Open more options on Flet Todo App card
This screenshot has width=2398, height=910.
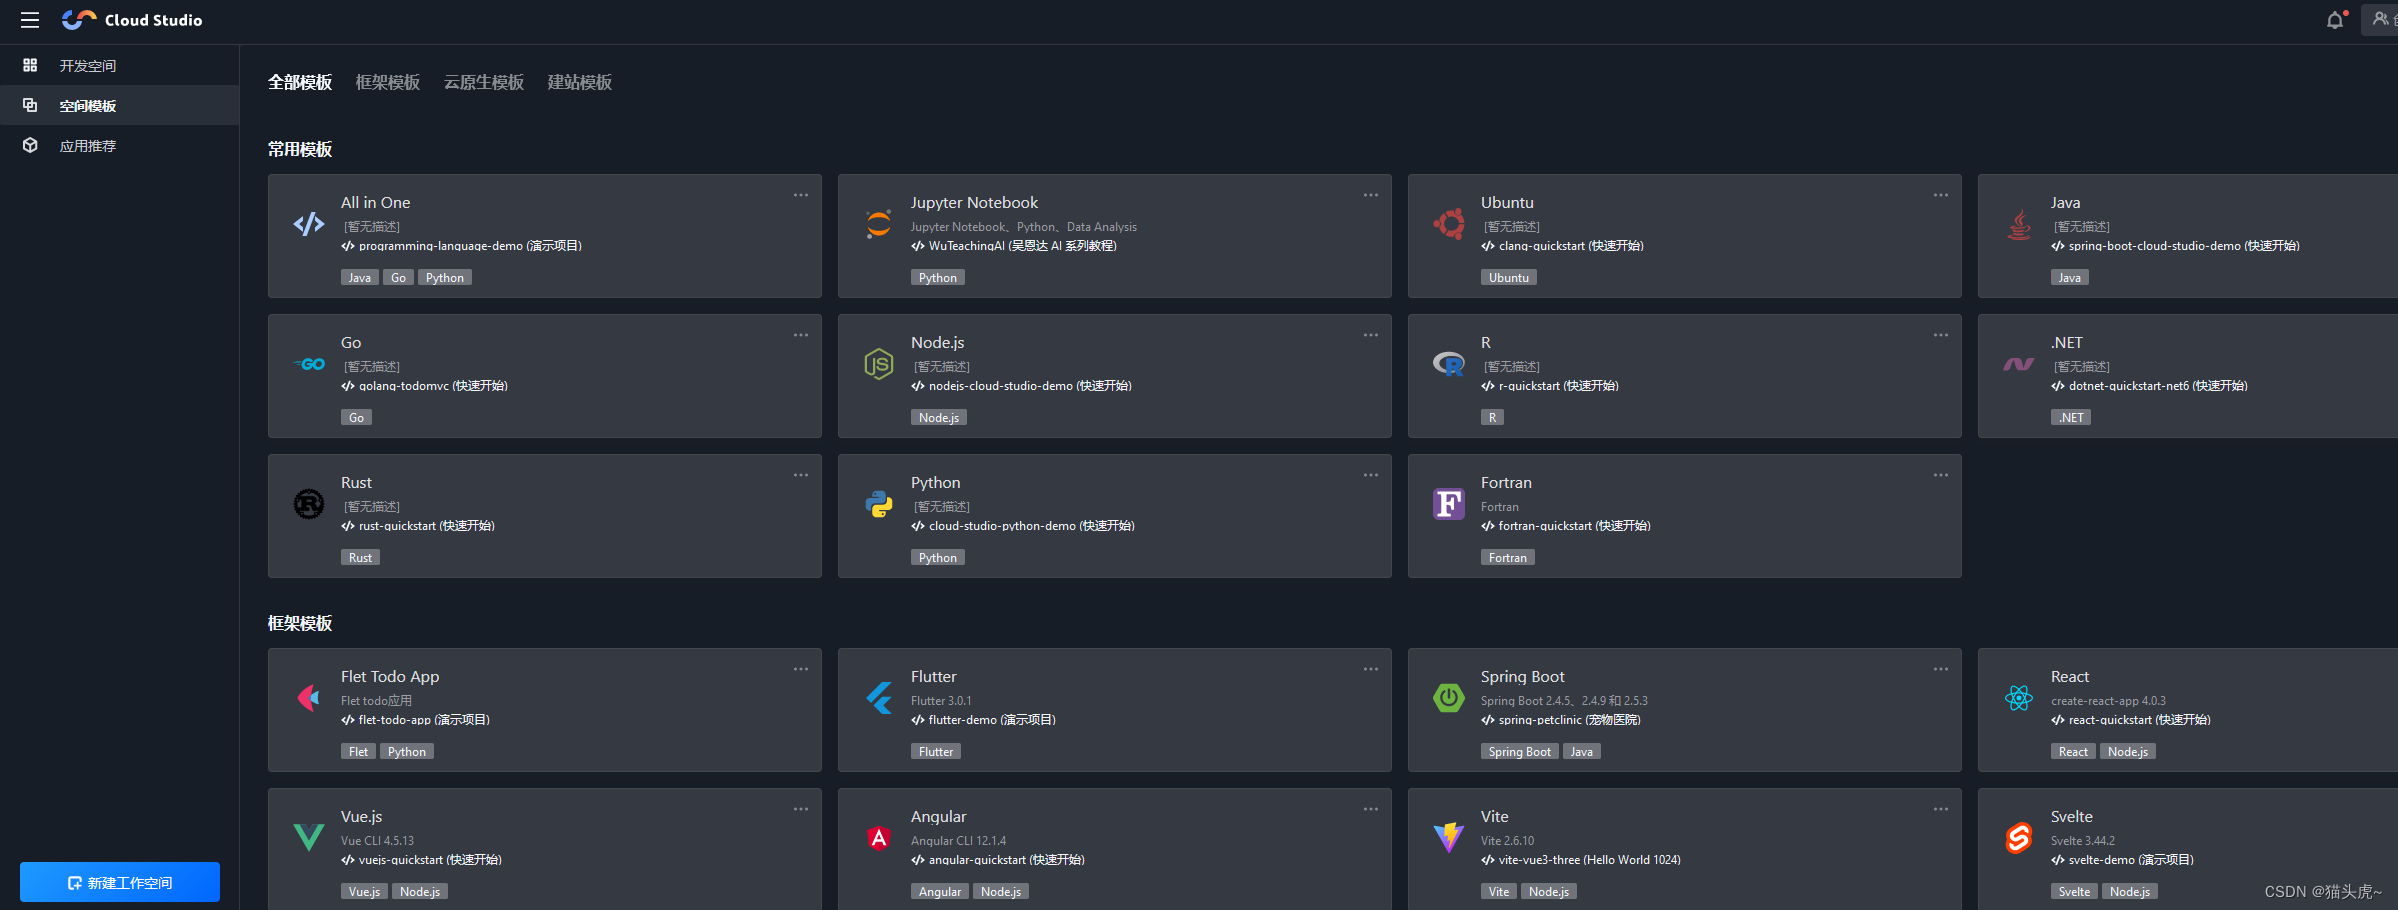(801, 669)
